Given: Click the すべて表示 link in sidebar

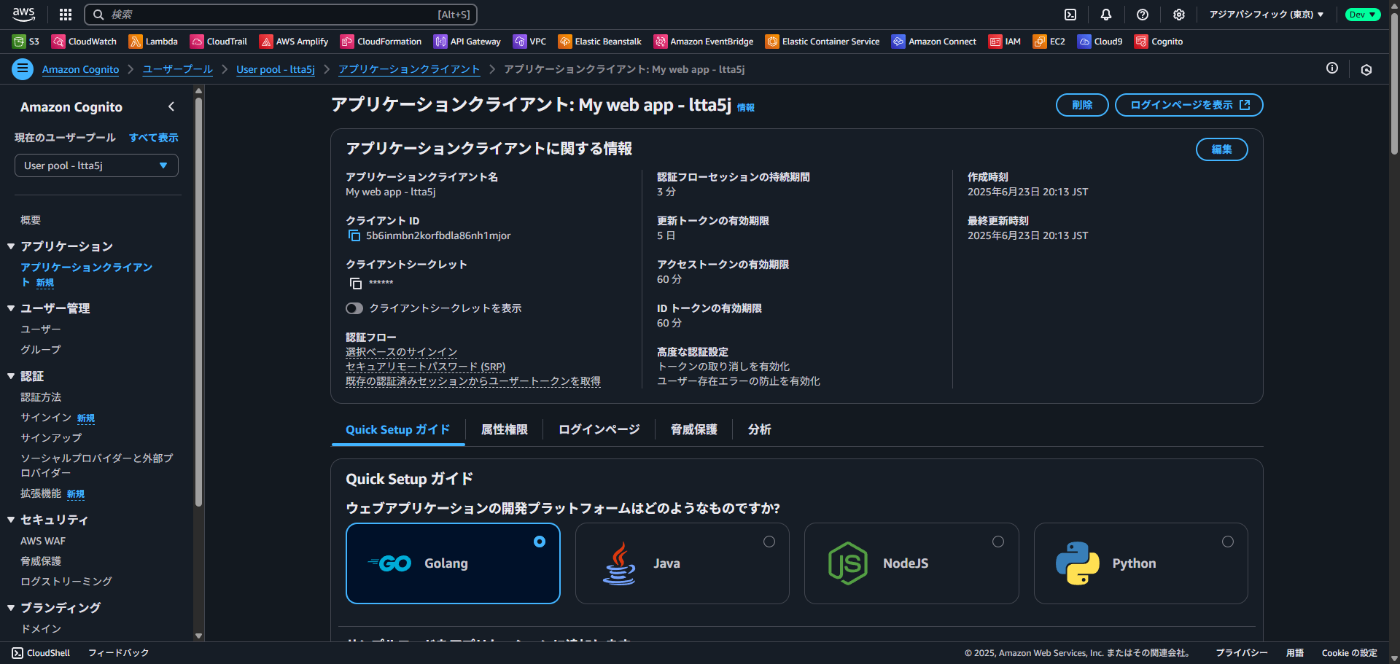Looking at the screenshot, I should pyautogui.click(x=154, y=137).
